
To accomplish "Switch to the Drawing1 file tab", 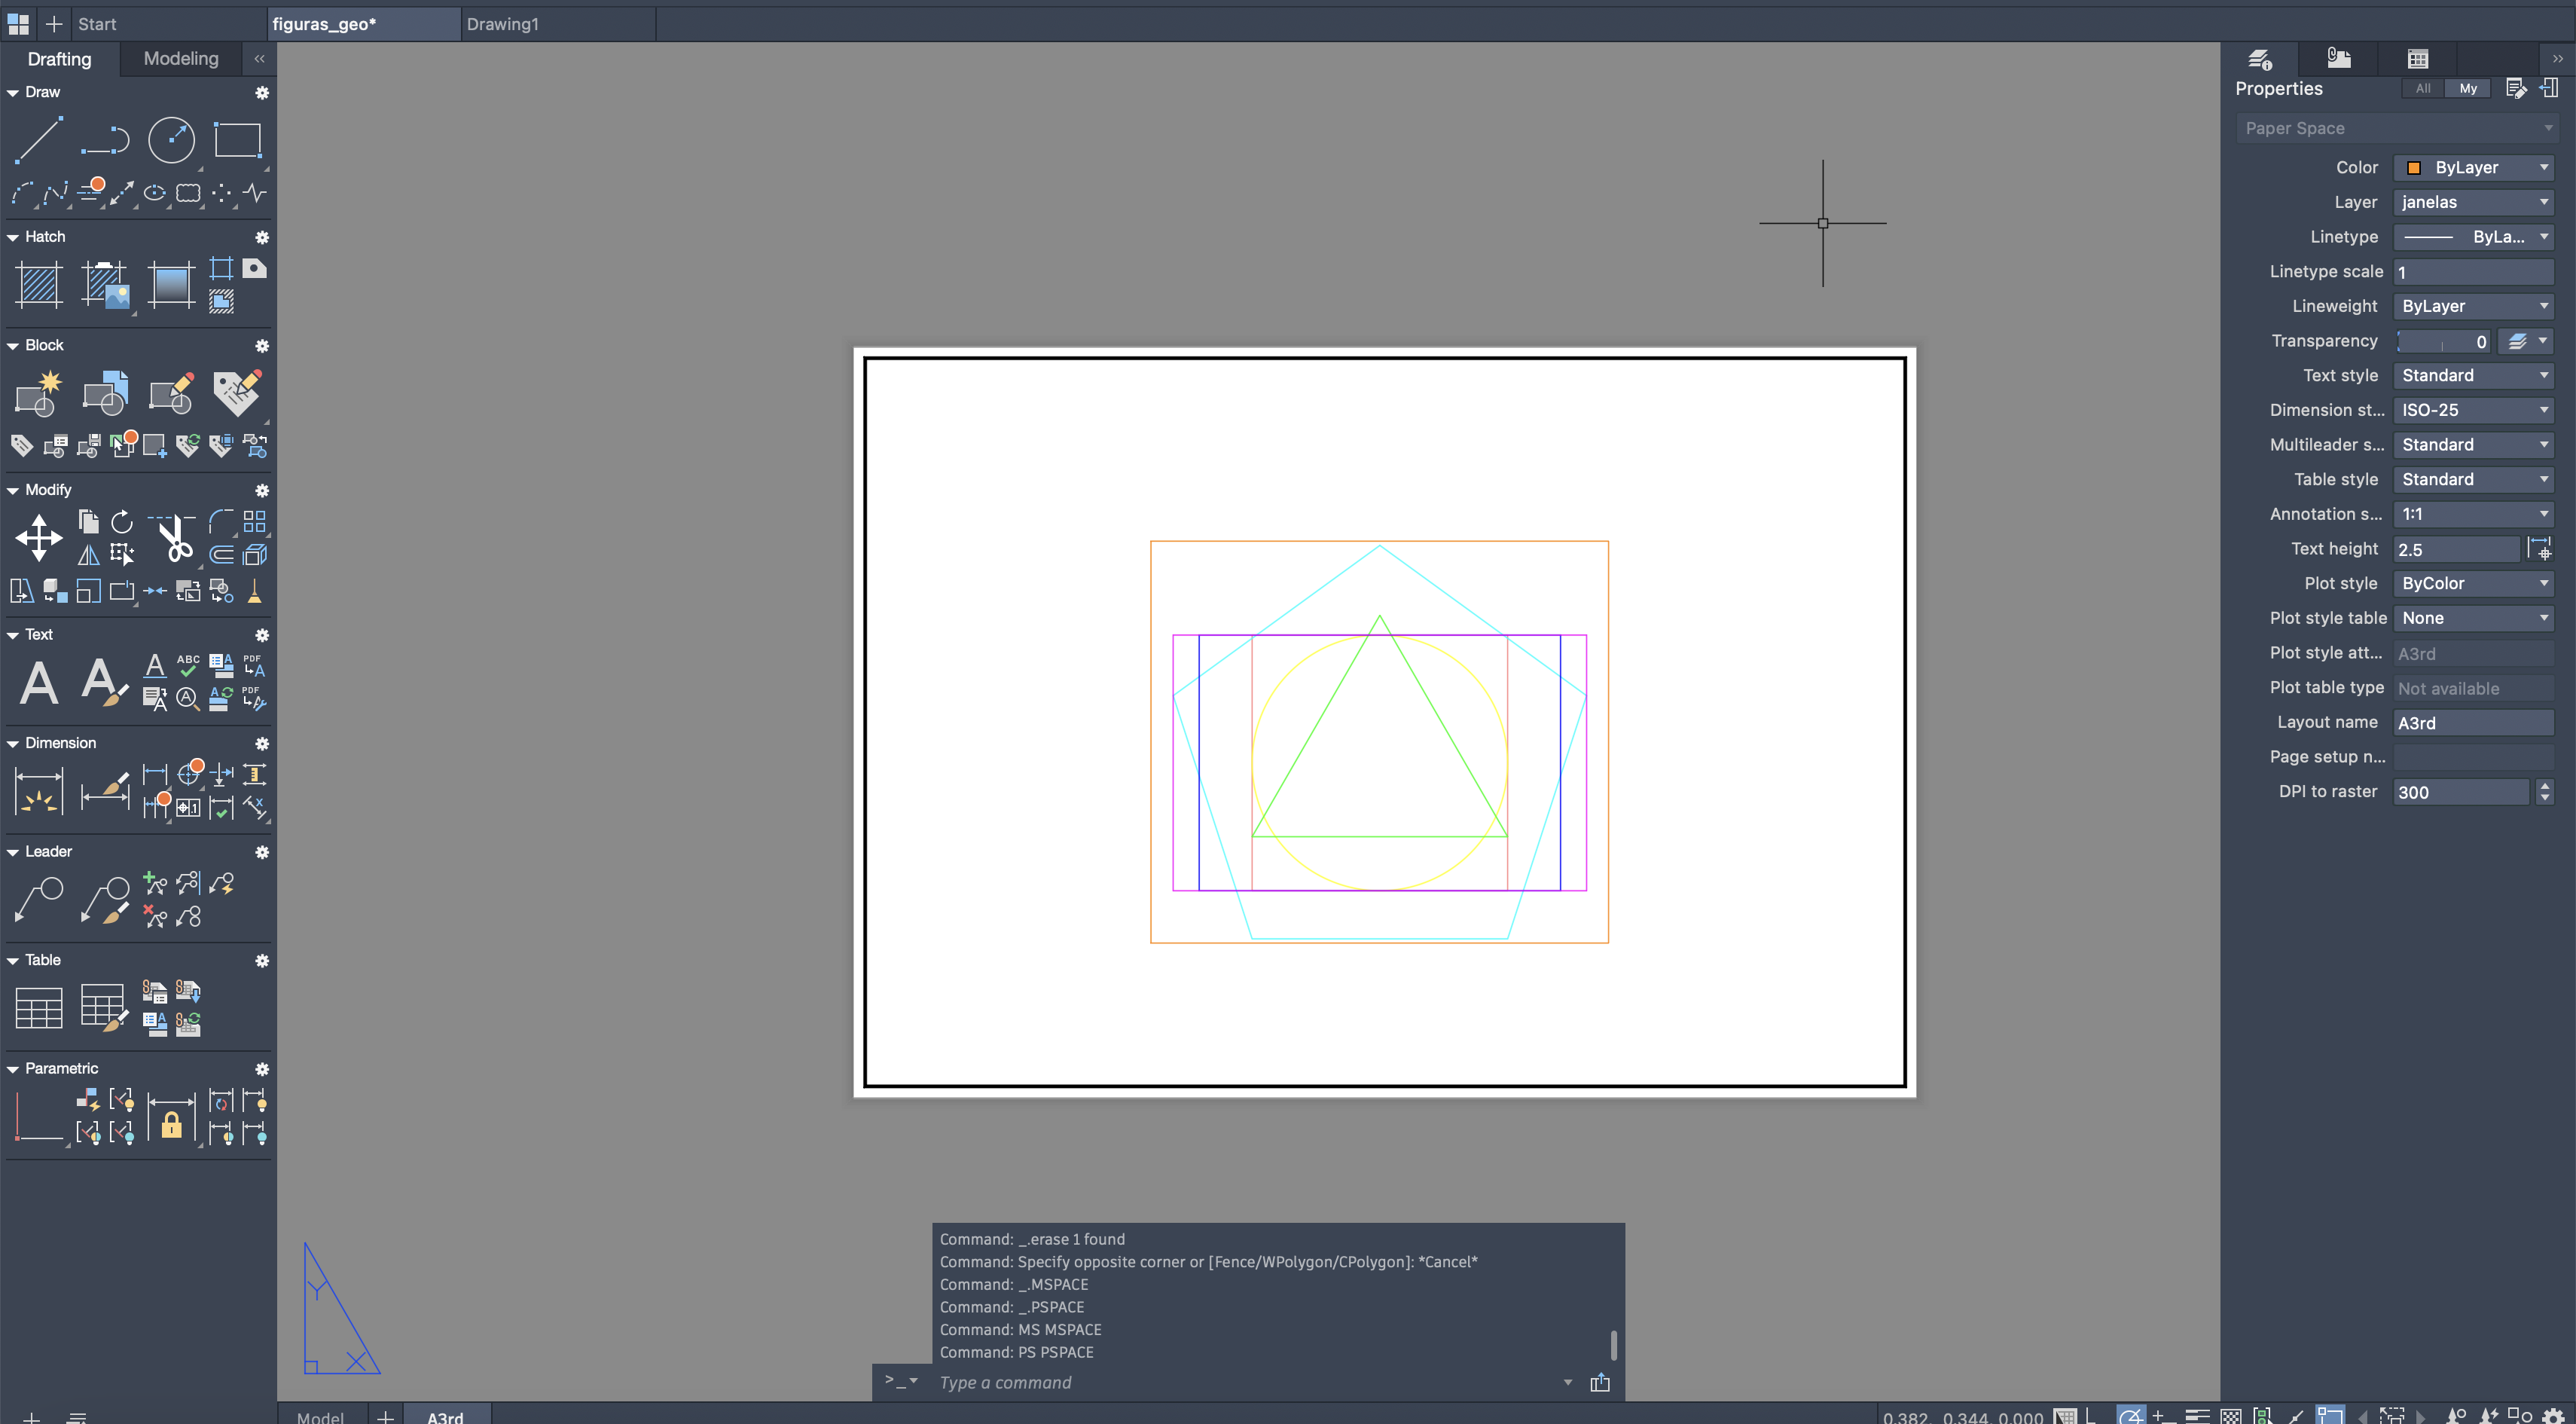I will point(502,24).
